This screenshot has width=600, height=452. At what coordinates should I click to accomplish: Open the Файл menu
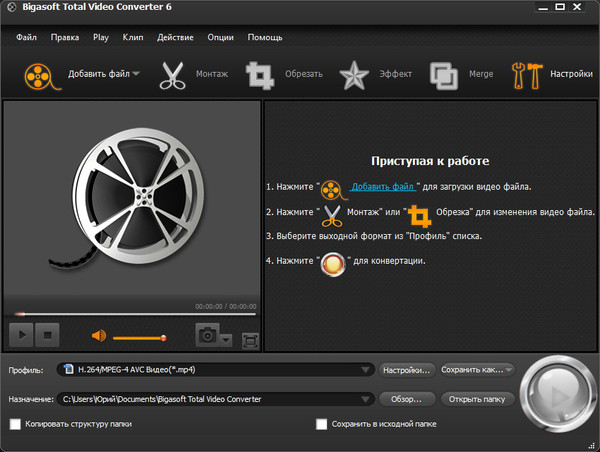27,37
